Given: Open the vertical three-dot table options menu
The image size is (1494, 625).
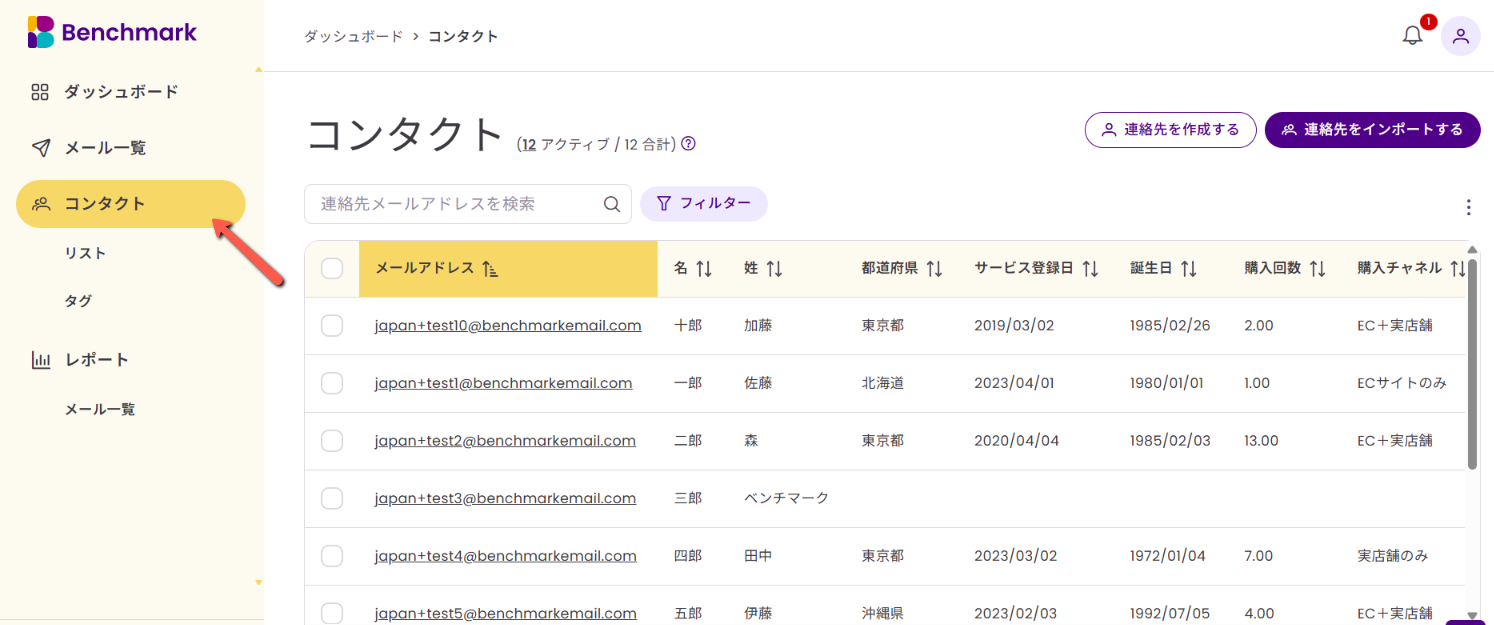Looking at the screenshot, I should (1468, 207).
